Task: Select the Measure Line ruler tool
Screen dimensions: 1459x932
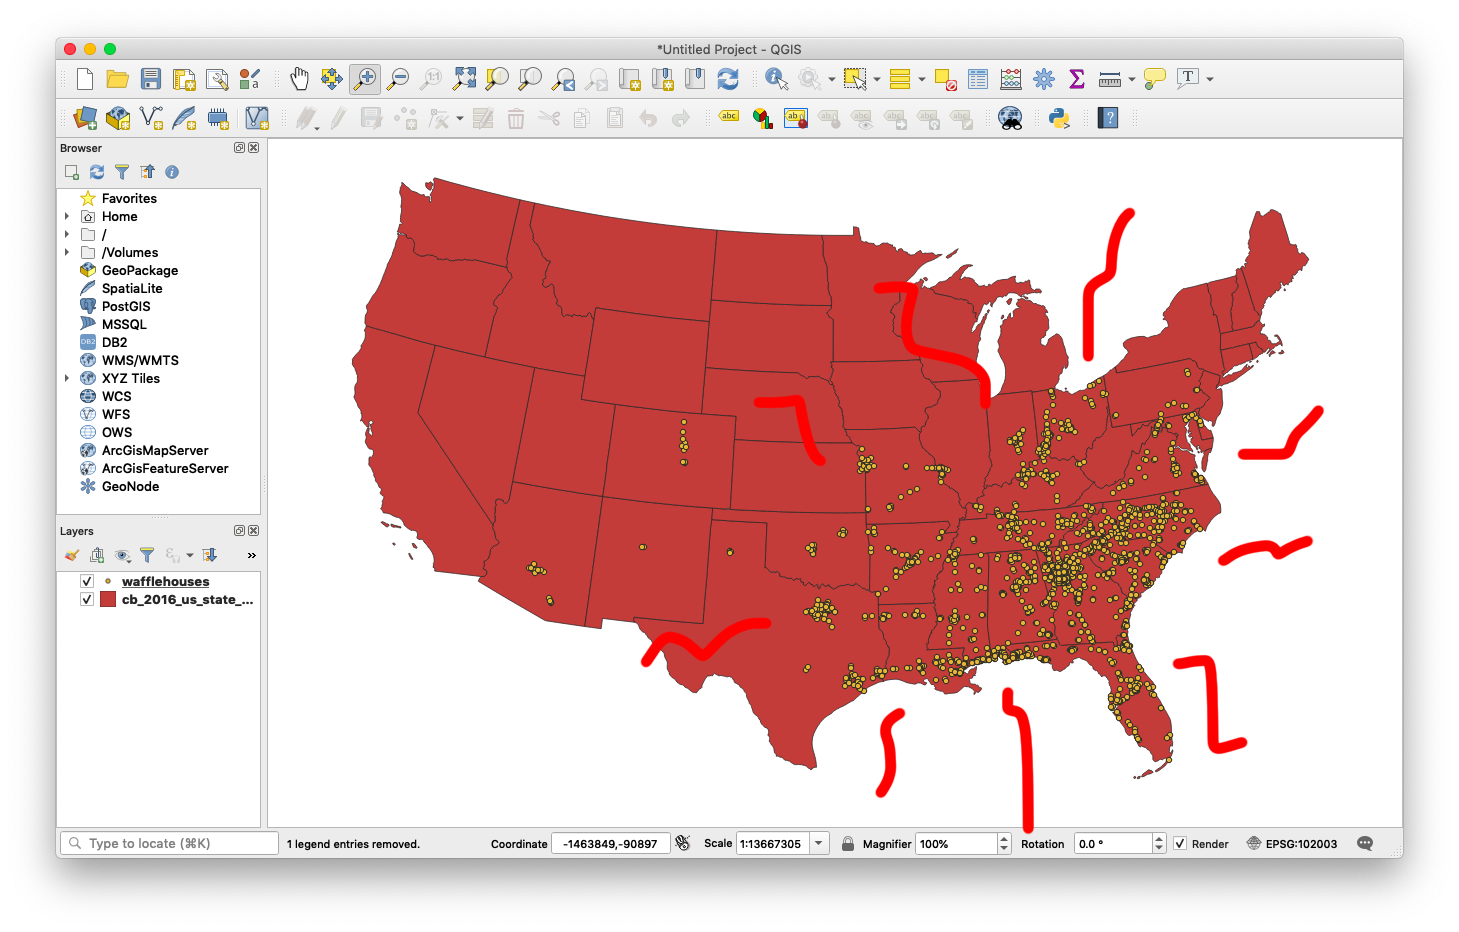Action: (1109, 79)
